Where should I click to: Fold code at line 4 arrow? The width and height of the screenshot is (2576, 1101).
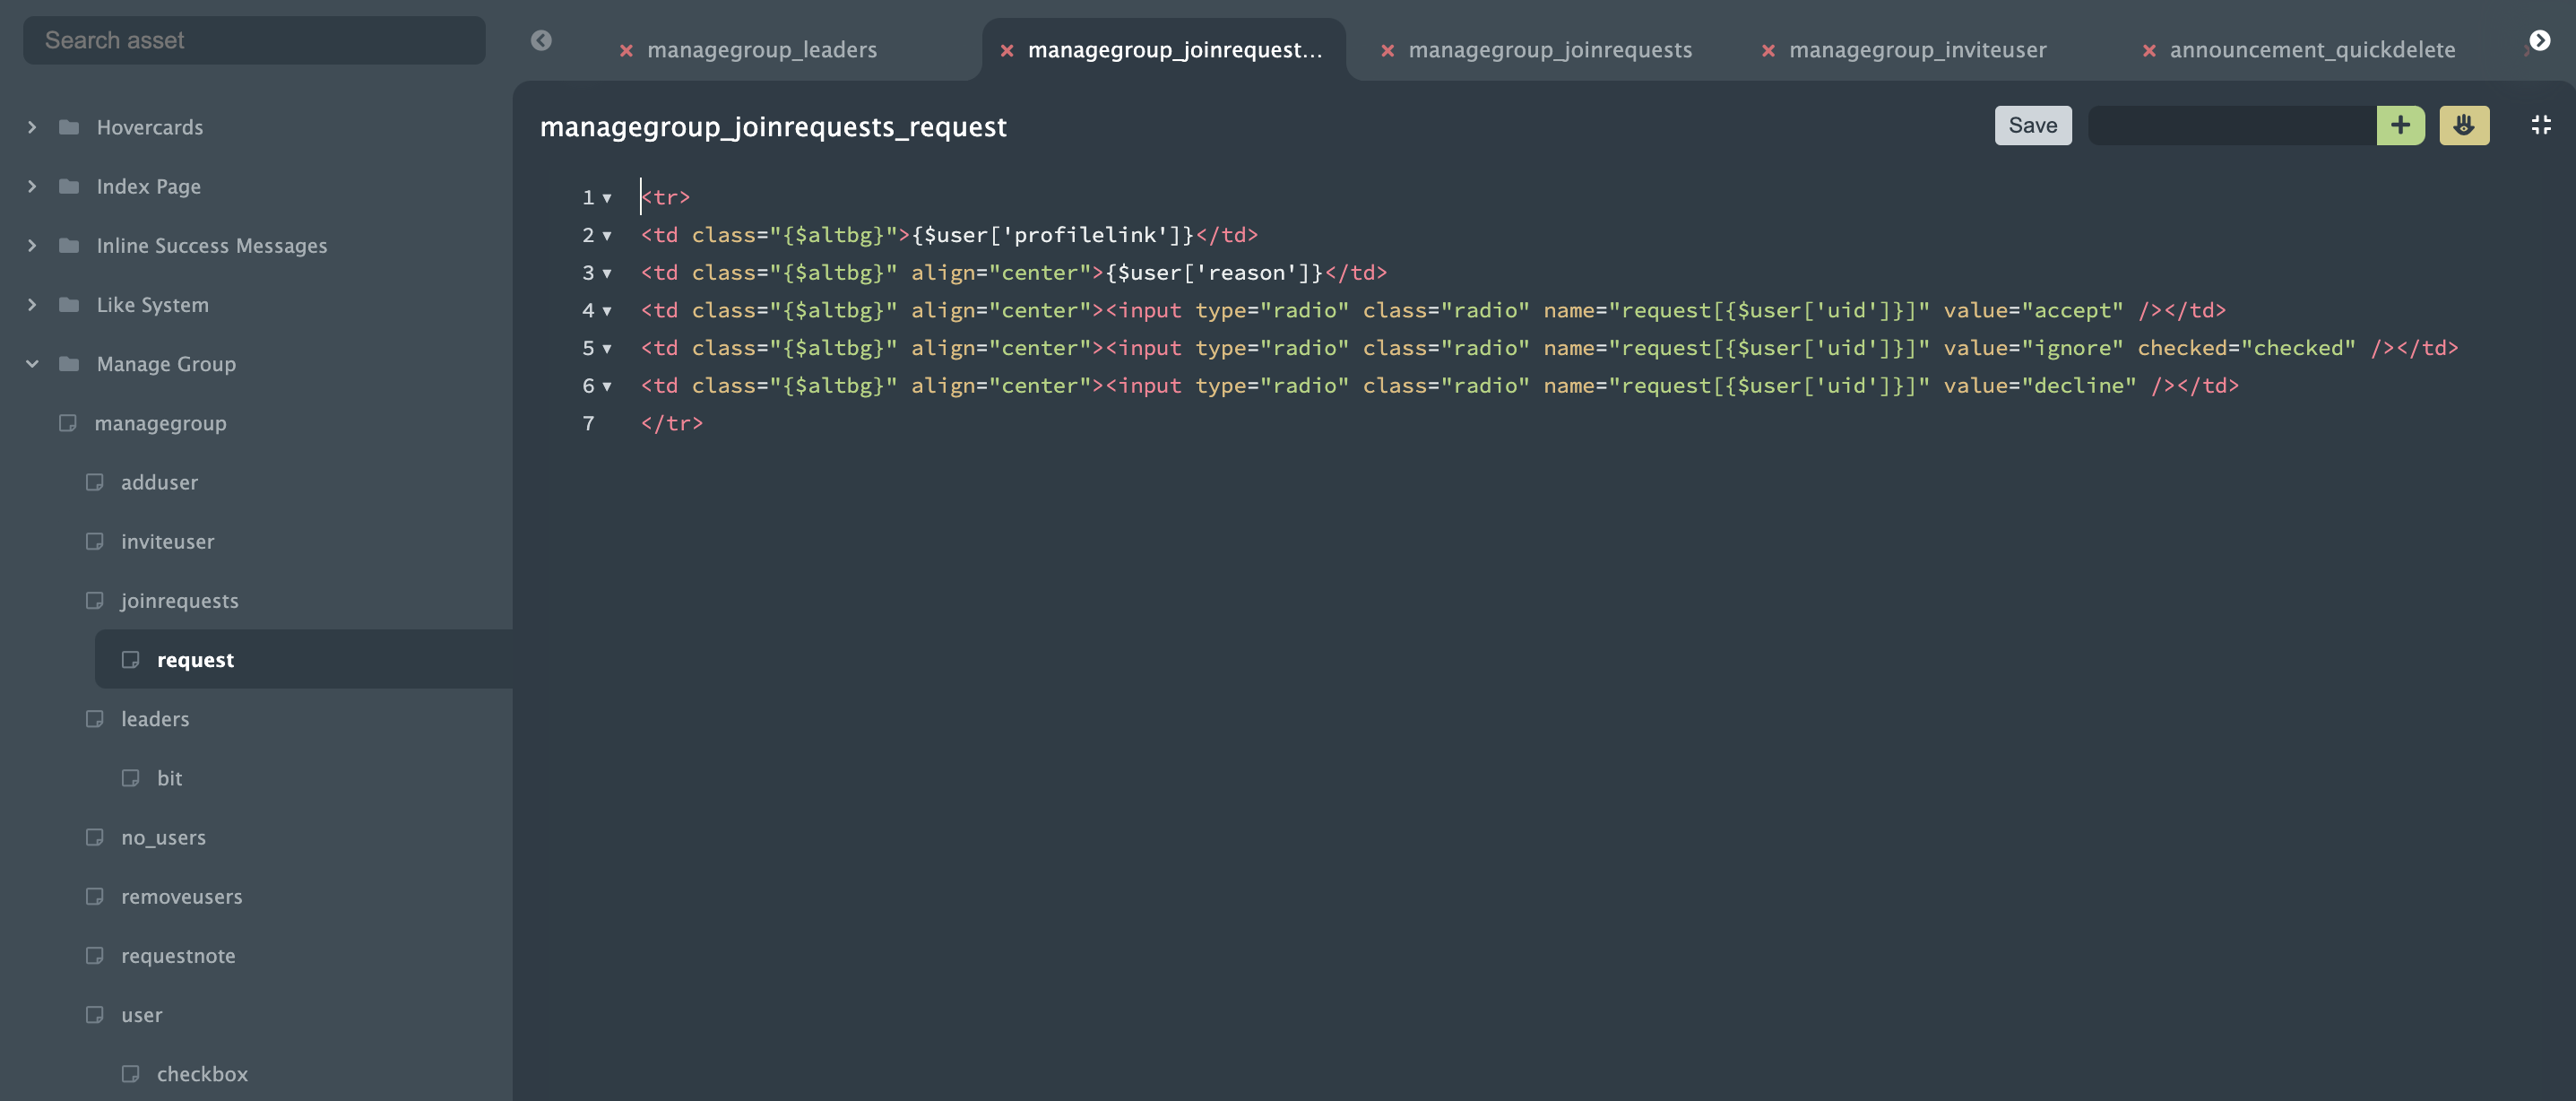click(x=607, y=311)
